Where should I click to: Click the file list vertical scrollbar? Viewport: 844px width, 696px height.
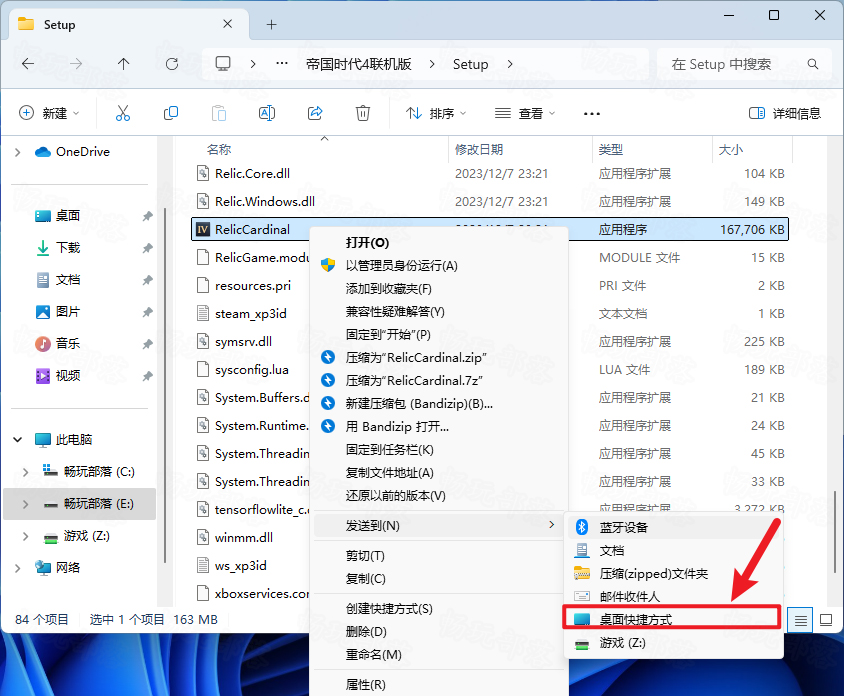834,532
